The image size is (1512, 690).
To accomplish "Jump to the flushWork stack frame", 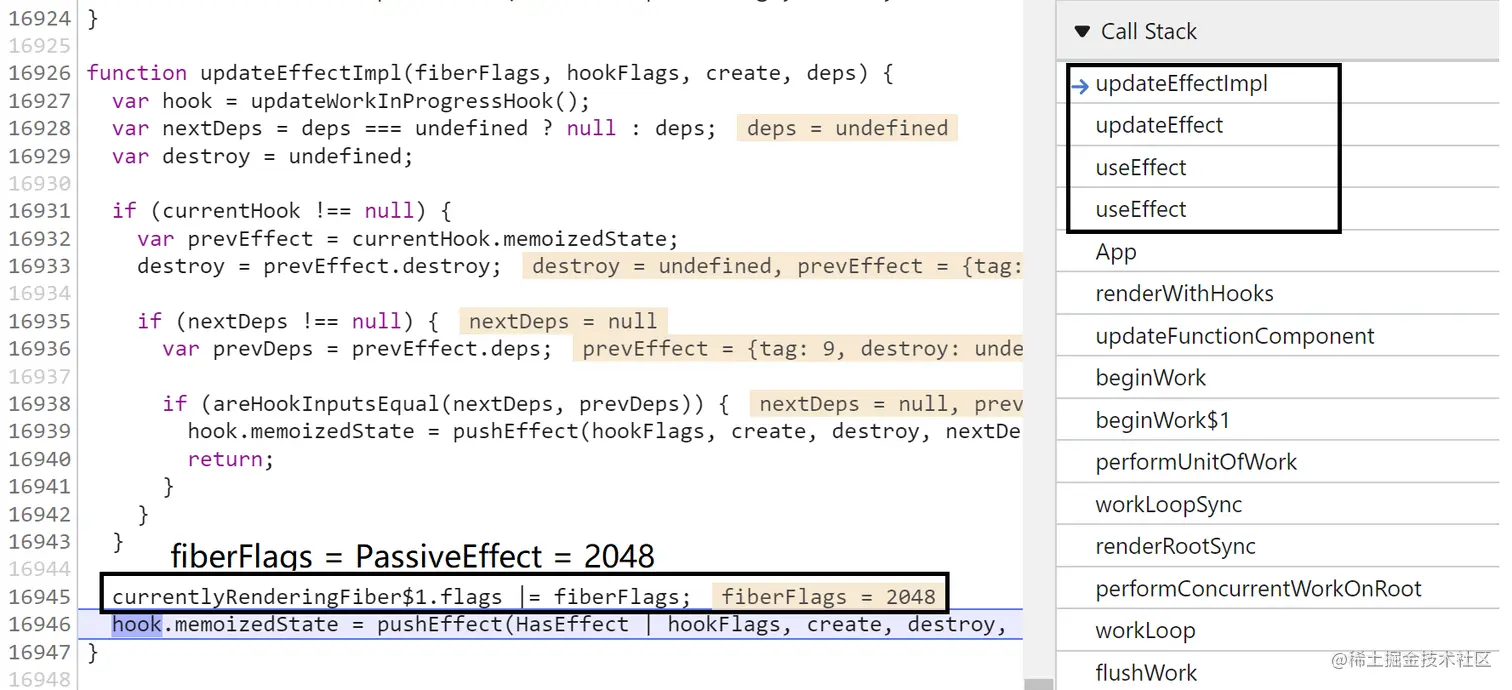I will click(1146, 672).
